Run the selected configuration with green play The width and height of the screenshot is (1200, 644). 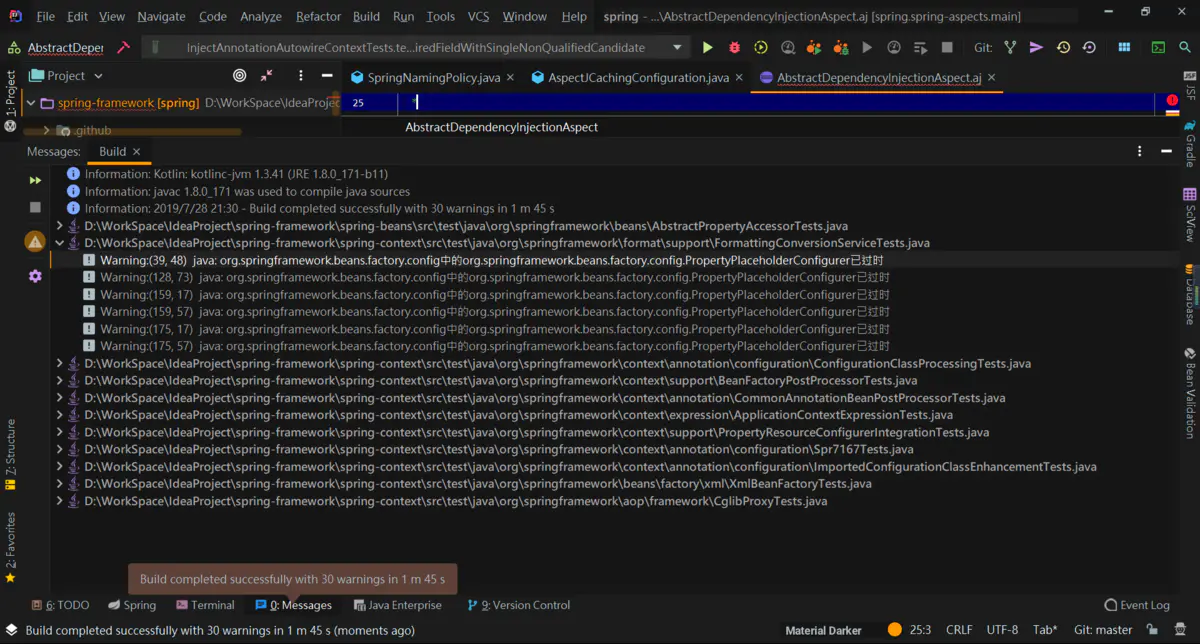pos(707,47)
